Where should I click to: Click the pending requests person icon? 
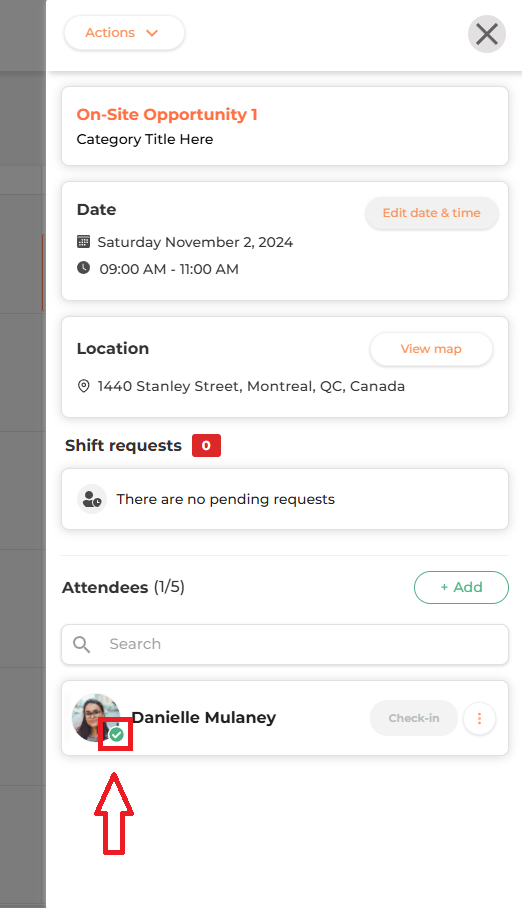(x=92, y=499)
